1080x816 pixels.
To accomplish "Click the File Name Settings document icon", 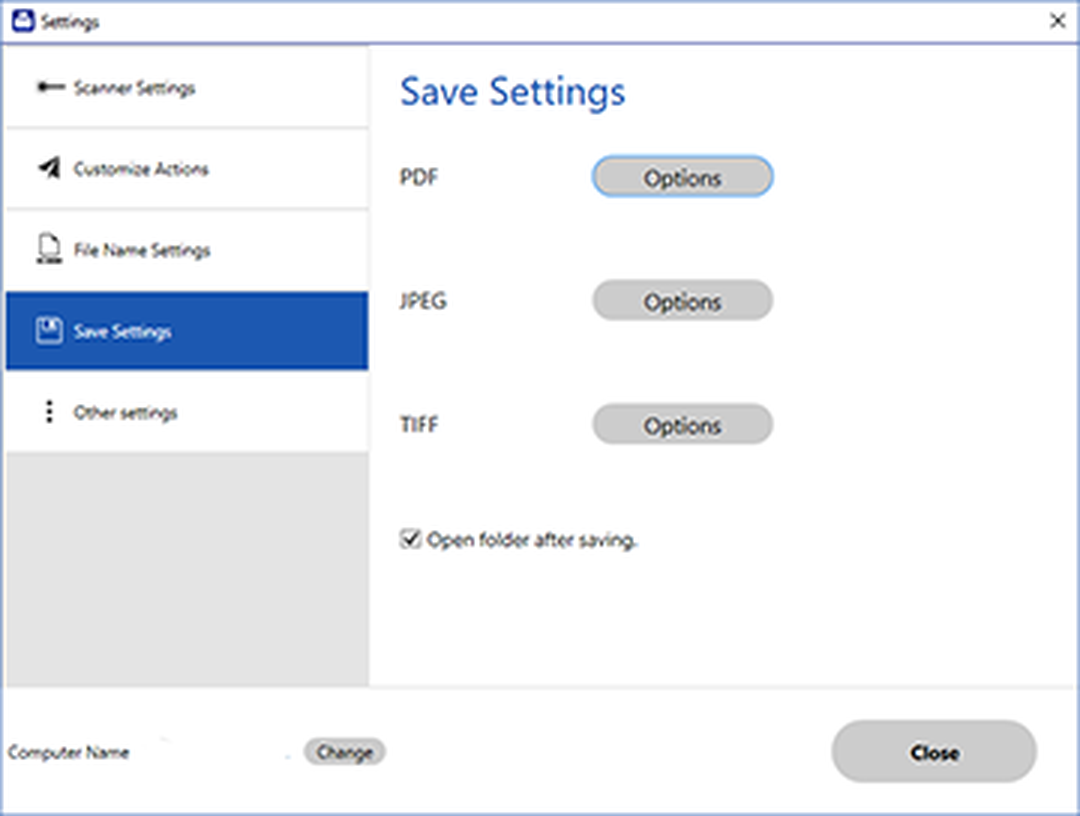I will click(x=49, y=249).
